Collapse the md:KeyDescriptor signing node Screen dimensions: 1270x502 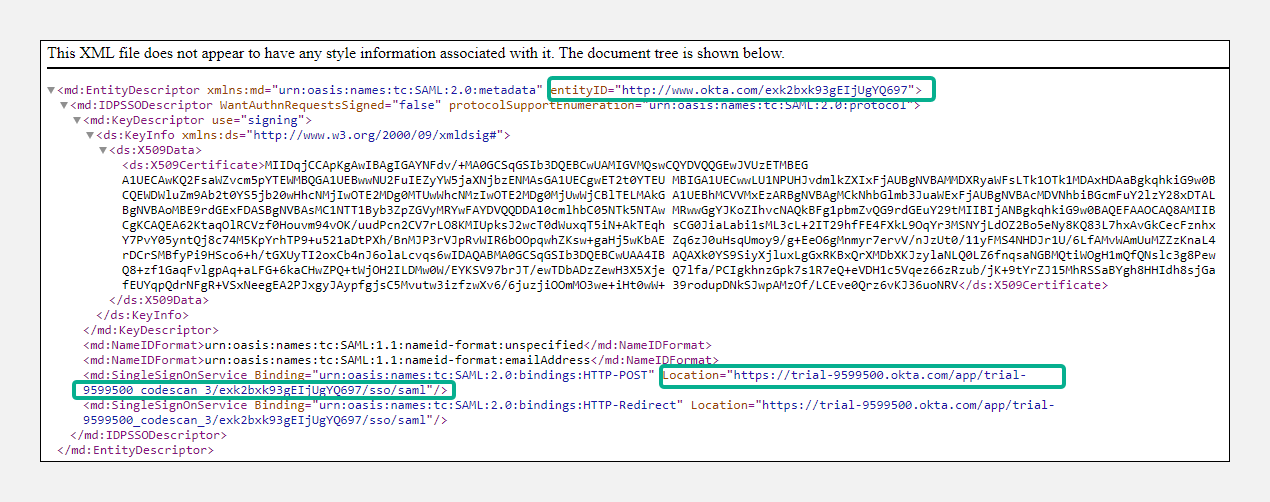[78, 120]
